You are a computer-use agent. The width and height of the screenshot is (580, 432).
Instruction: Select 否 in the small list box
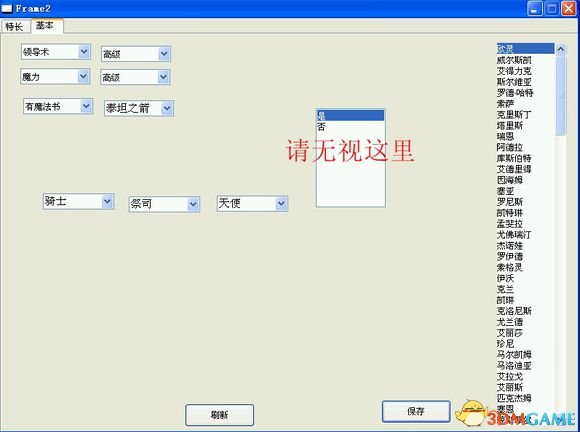pyautogui.click(x=350, y=127)
